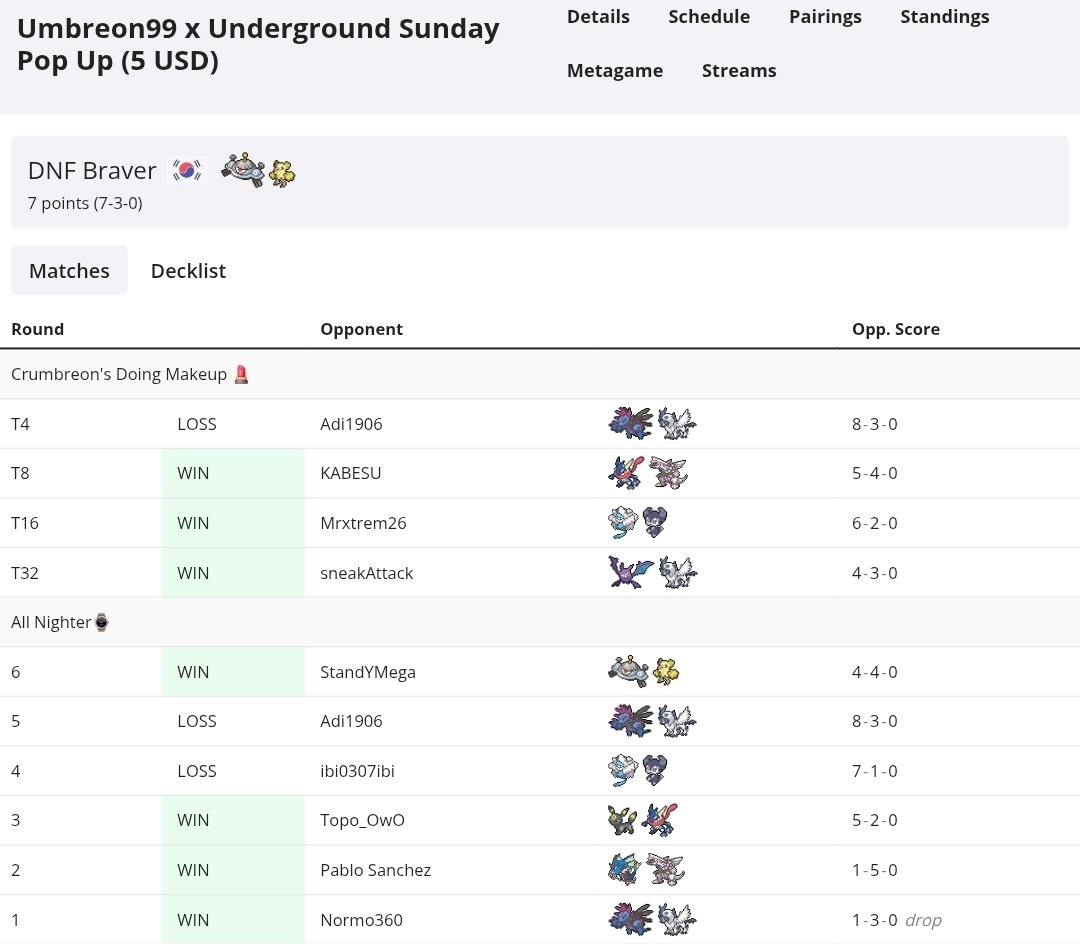Click the Opp. Score column header
Screen dimensions: 1080x944
coord(895,328)
